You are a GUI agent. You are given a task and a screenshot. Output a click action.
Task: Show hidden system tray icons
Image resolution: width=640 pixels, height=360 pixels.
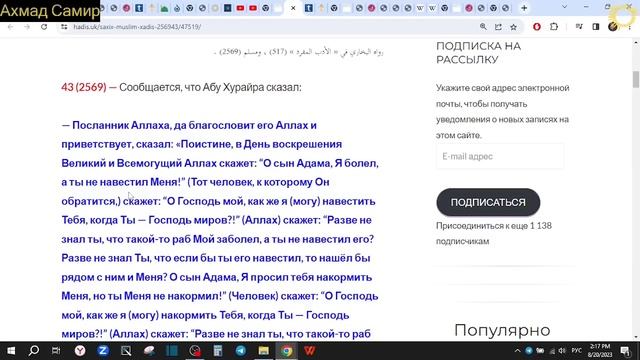coord(518,351)
